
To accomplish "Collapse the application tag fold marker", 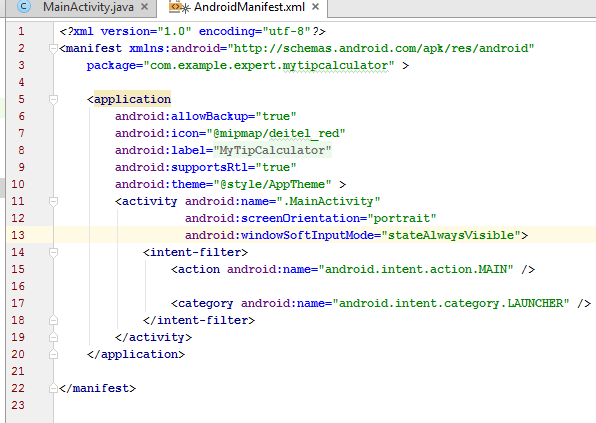I will click(x=53, y=100).
